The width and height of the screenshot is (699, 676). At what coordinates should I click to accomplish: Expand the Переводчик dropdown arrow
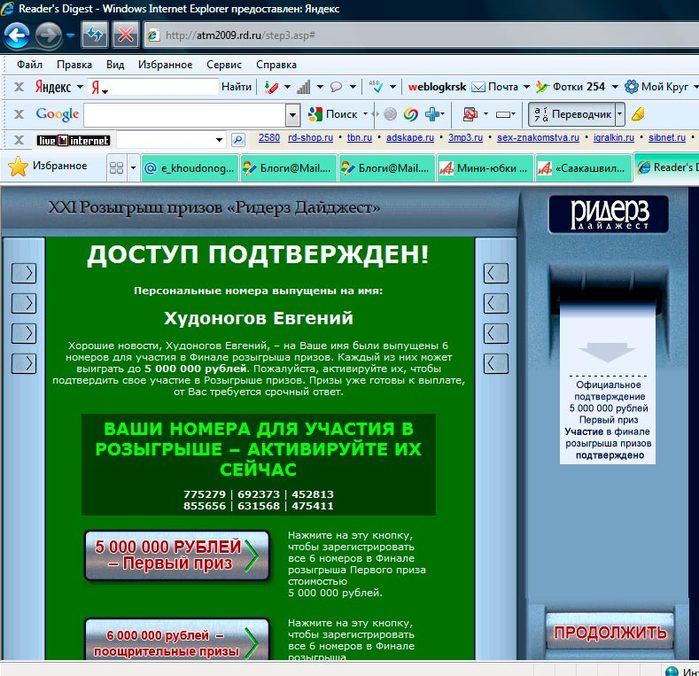(620, 115)
